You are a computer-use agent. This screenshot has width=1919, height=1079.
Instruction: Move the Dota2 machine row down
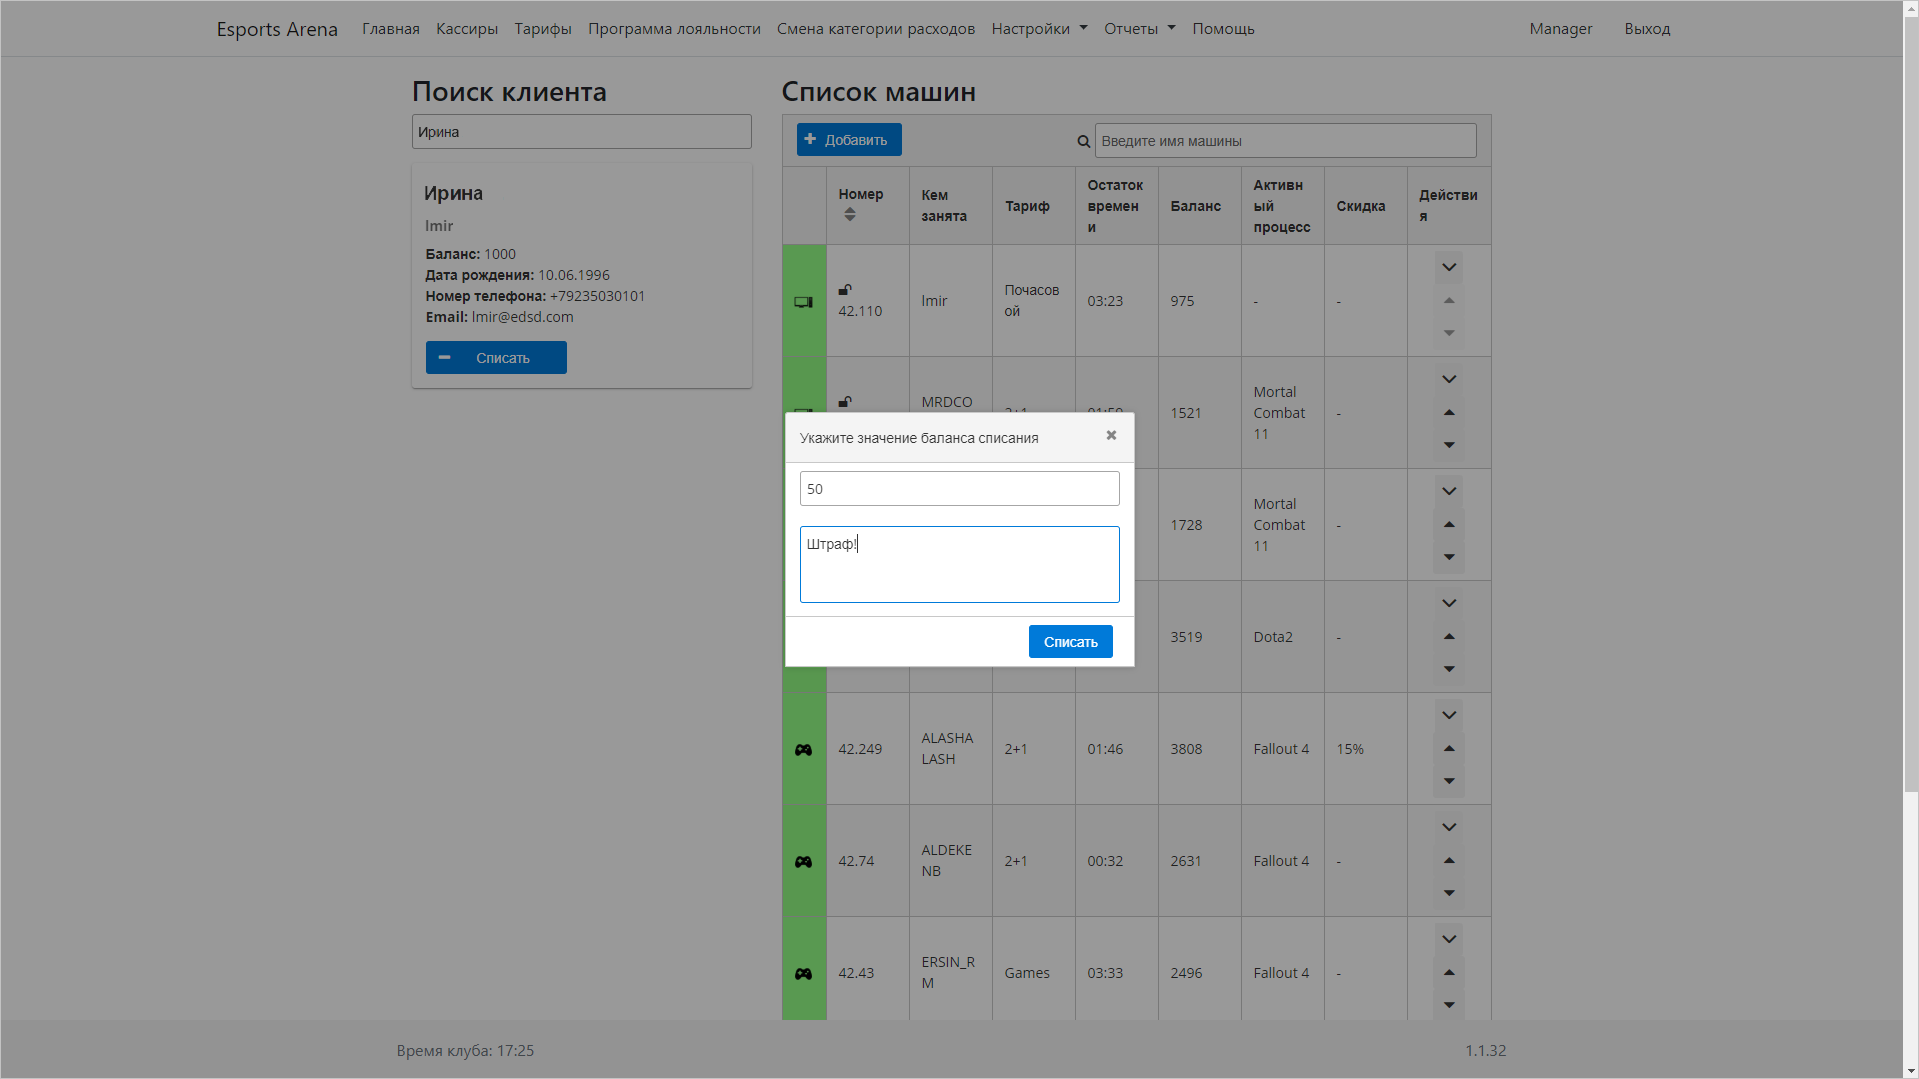pos(1449,669)
